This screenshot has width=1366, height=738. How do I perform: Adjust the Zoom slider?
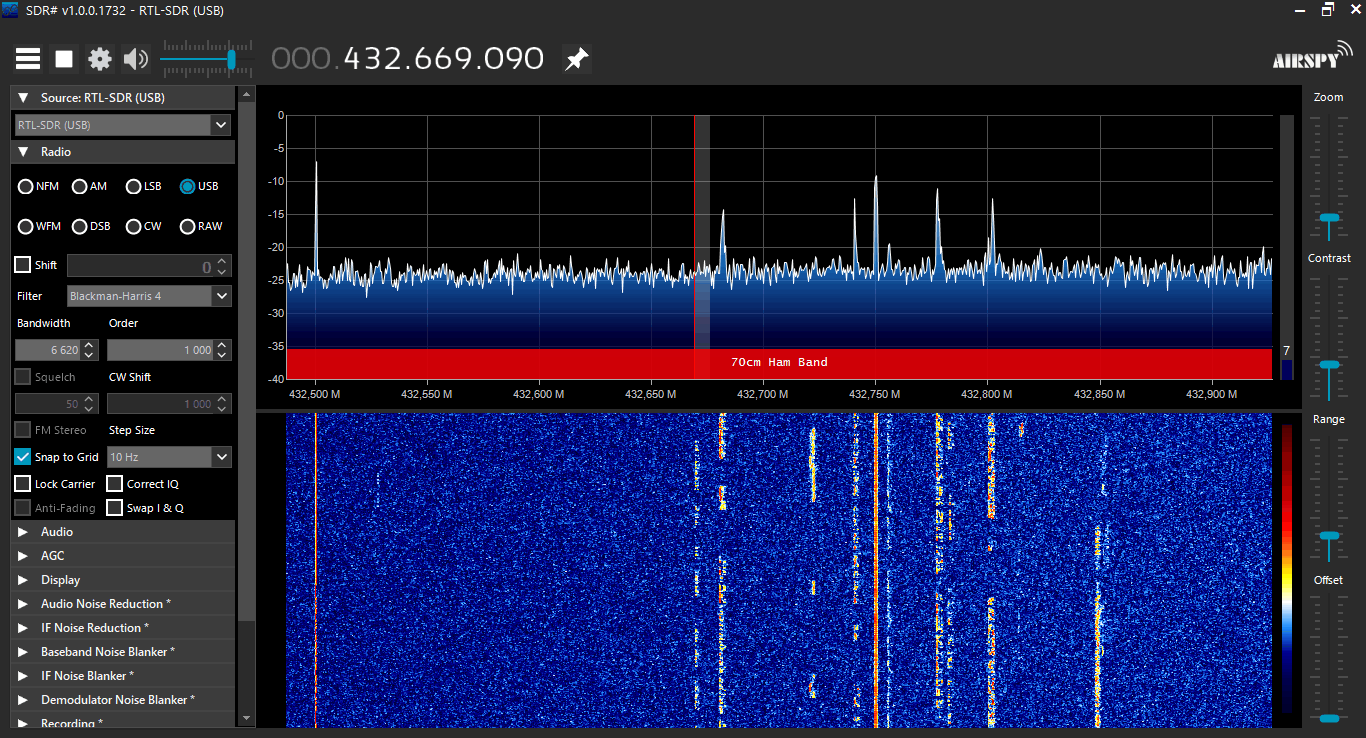(1328, 218)
